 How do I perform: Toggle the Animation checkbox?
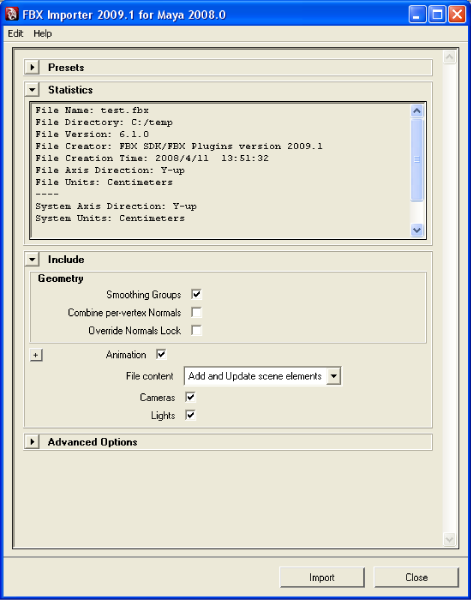pos(161,354)
